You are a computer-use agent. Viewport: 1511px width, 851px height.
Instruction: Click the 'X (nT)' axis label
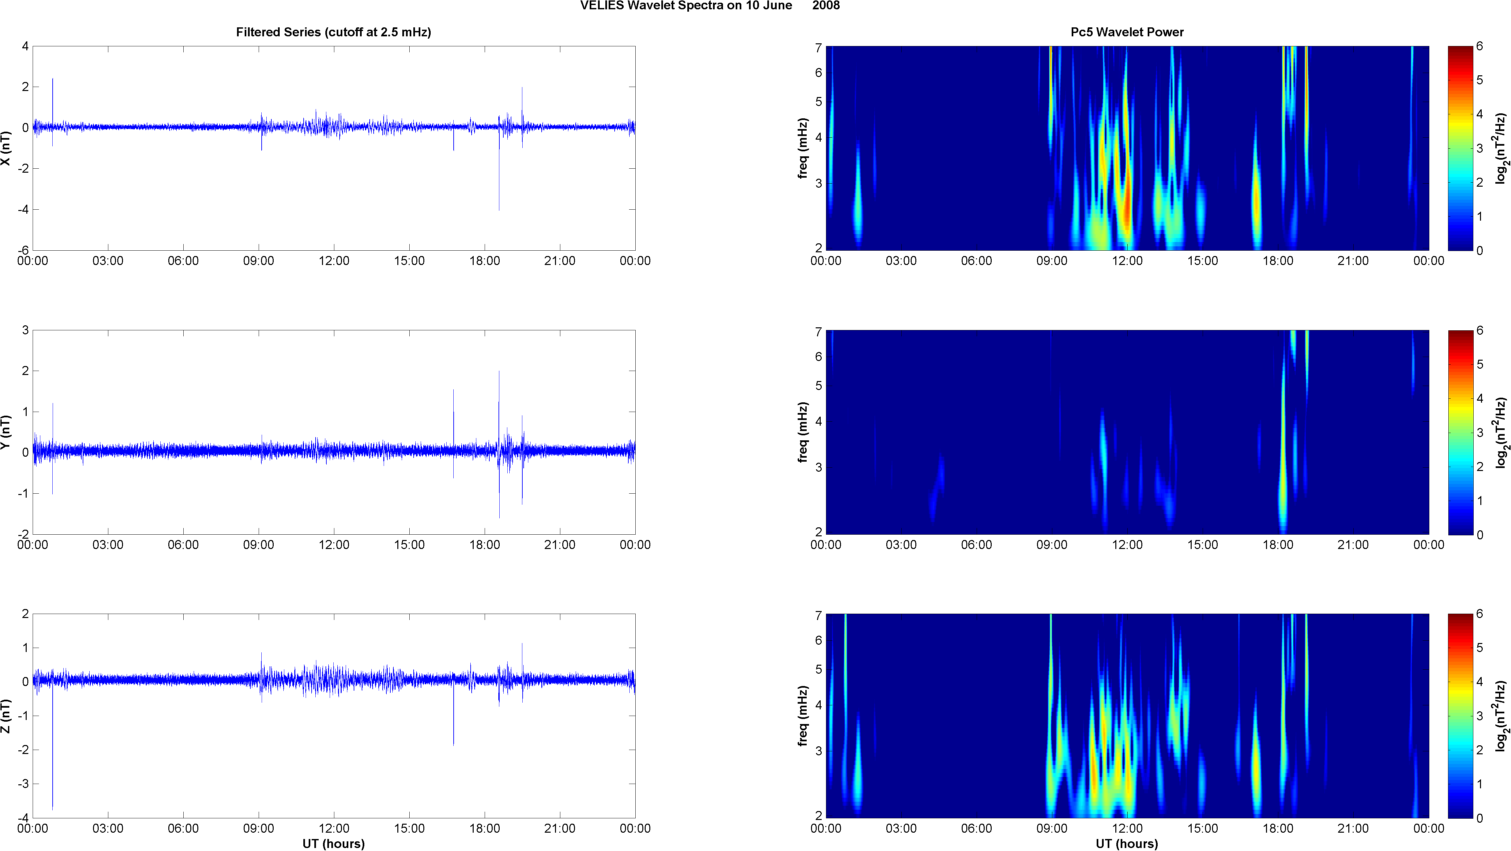pos(7,148)
